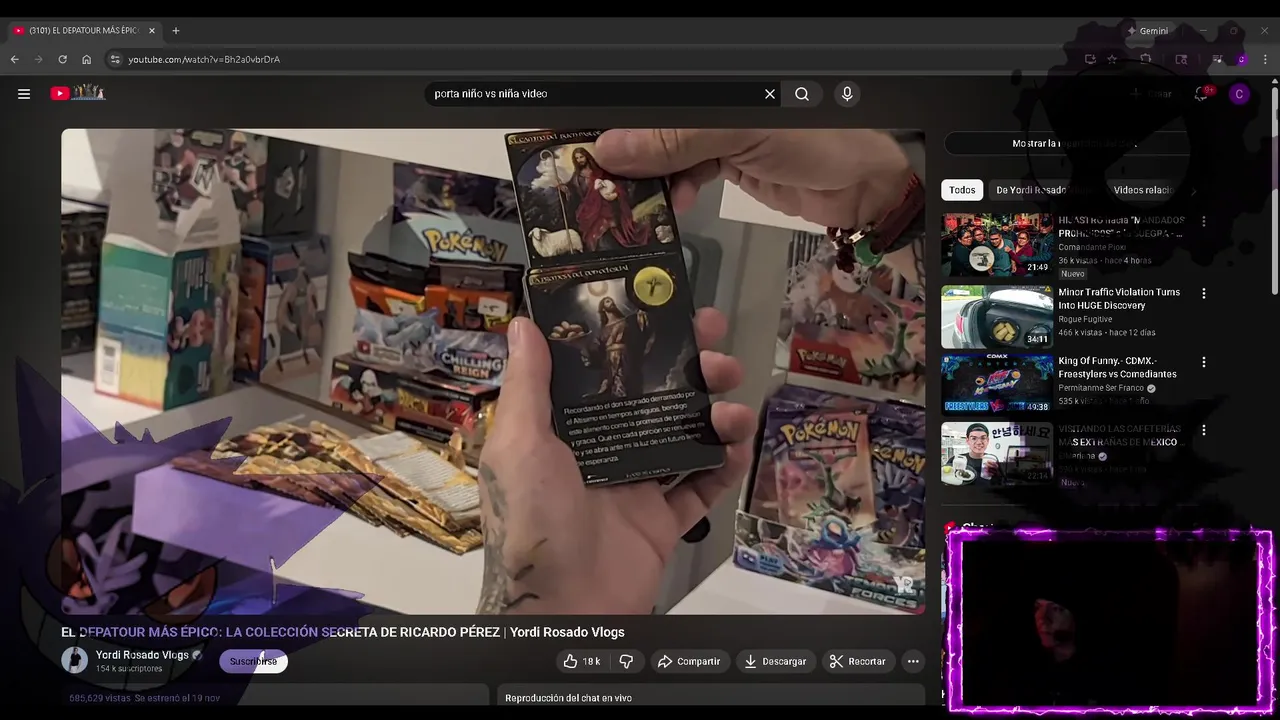View site information icon in address bar
This screenshot has width=1280, height=720.
(115, 59)
